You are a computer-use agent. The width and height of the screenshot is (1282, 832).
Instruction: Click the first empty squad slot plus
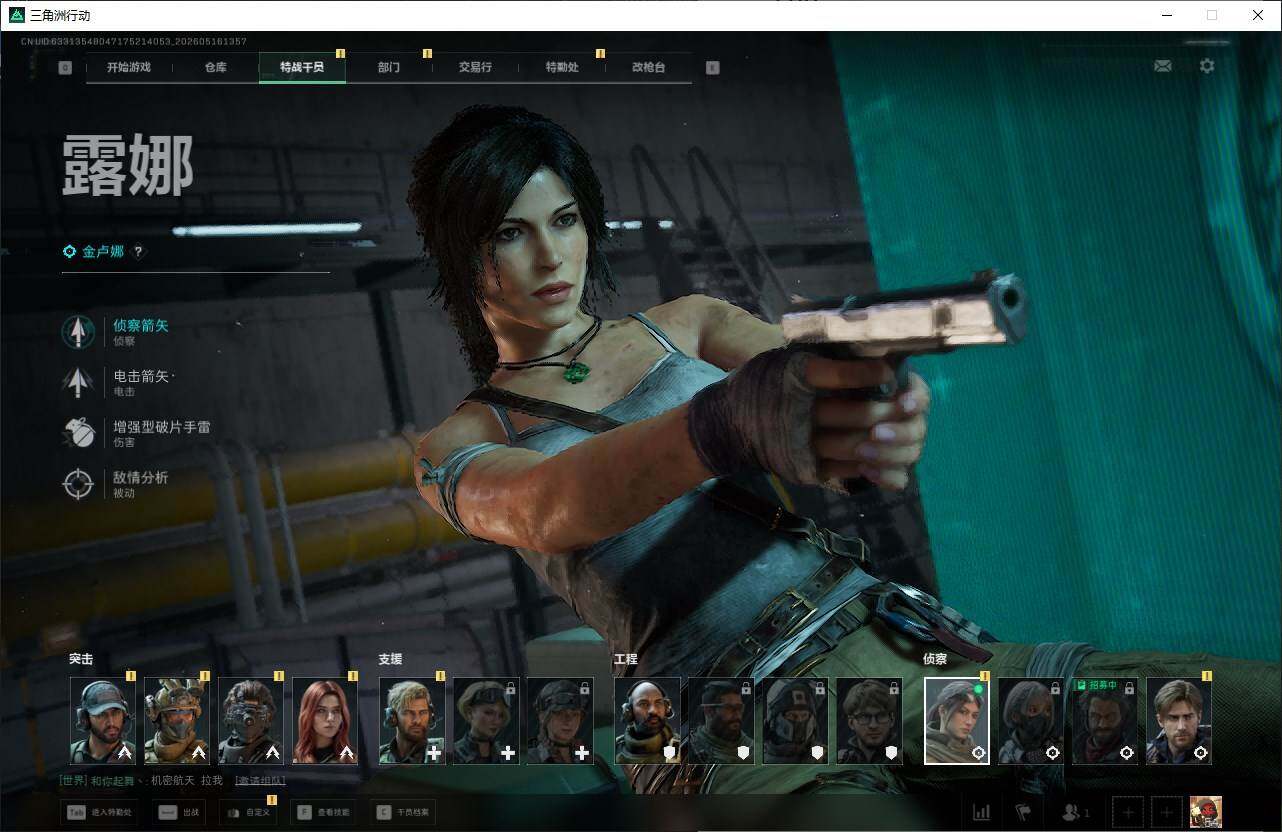click(1128, 812)
